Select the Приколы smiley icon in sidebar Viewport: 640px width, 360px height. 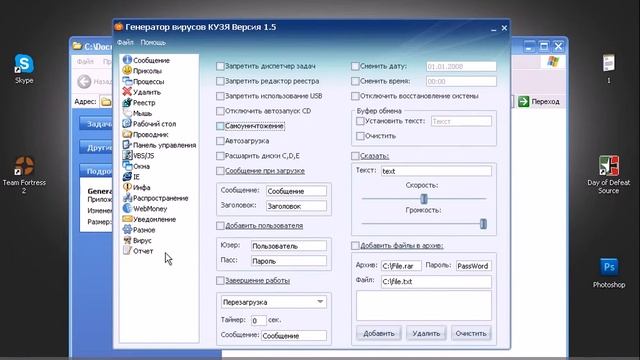[127, 71]
